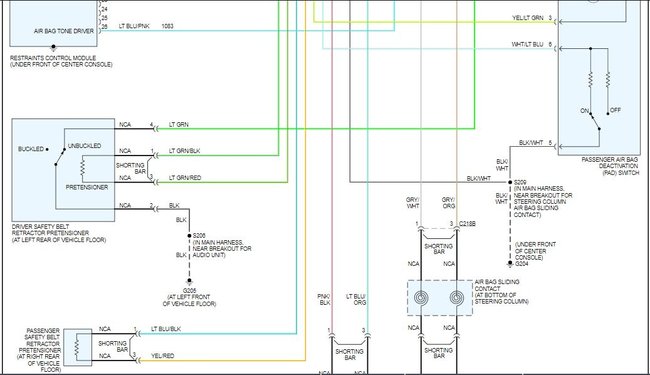Viewport: 650px width, 375px height.
Task: Select splice label S208
Action: (199, 235)
